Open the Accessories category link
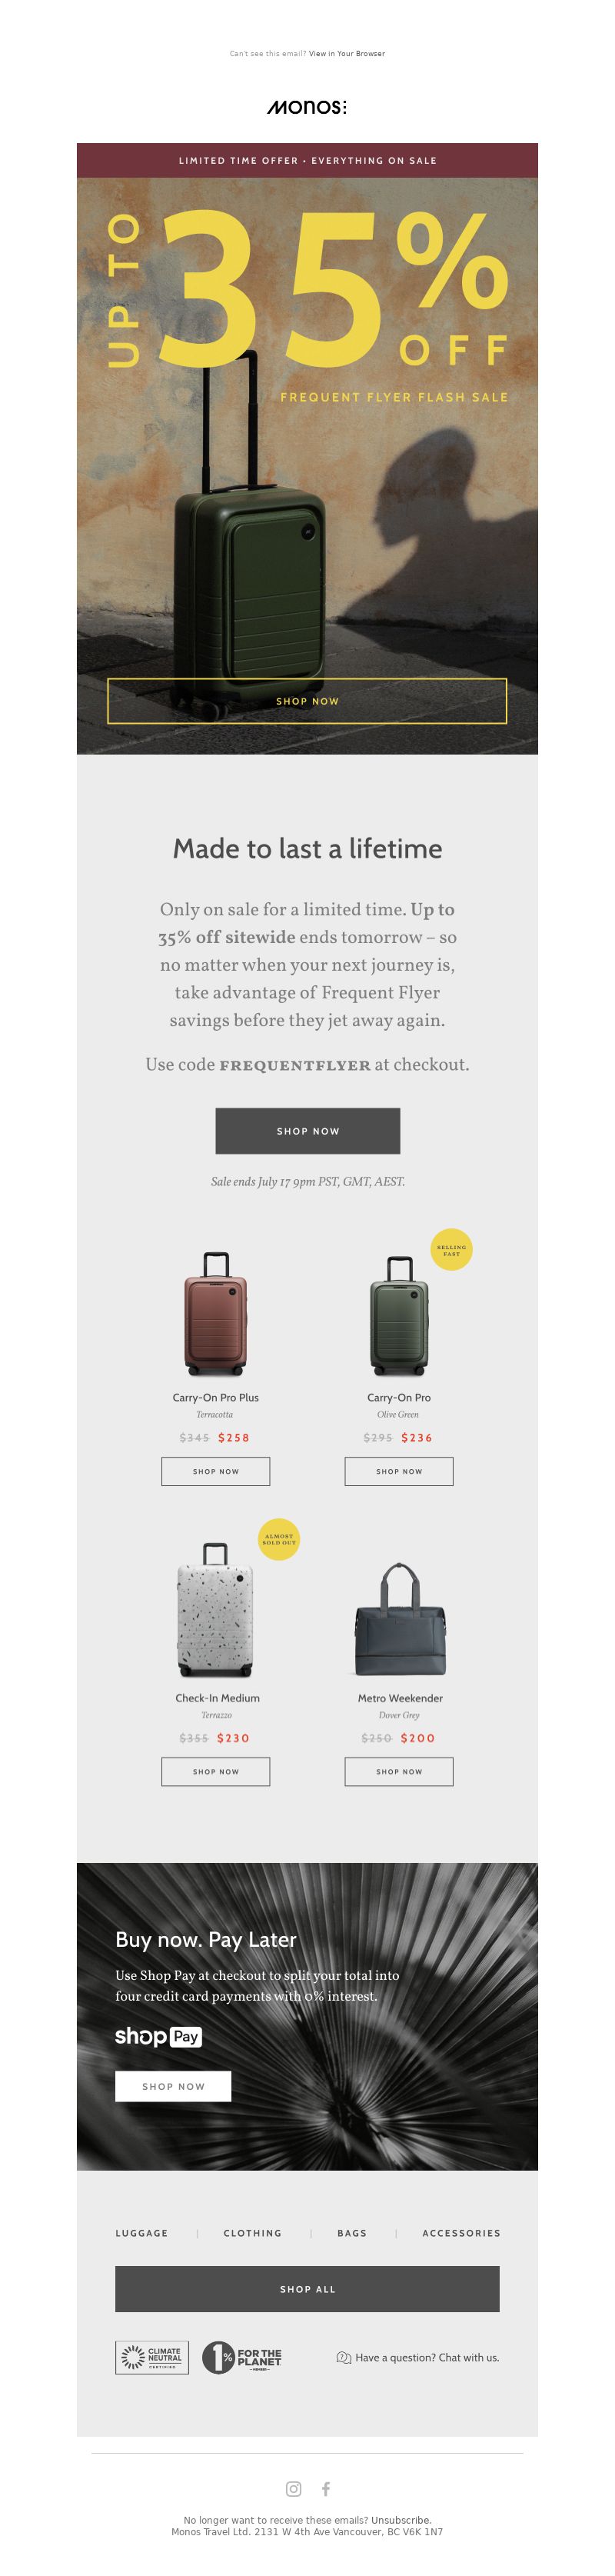This screenshot has width=615, height=2576. click(x=461, y=2233)
